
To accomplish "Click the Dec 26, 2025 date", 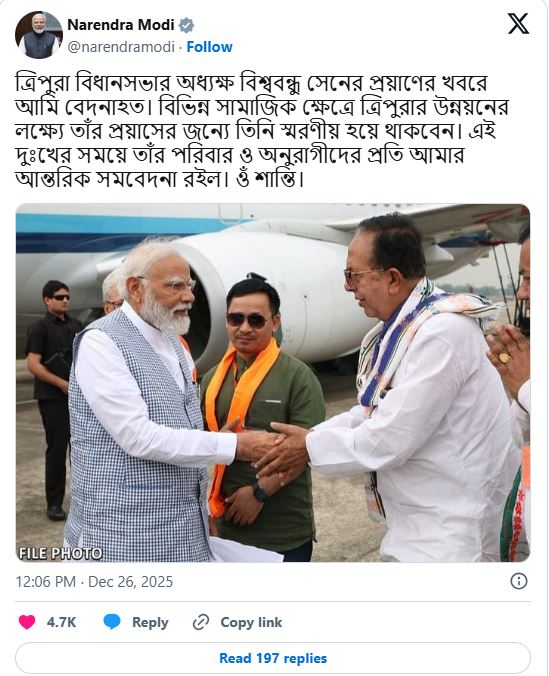I will 130,582.
